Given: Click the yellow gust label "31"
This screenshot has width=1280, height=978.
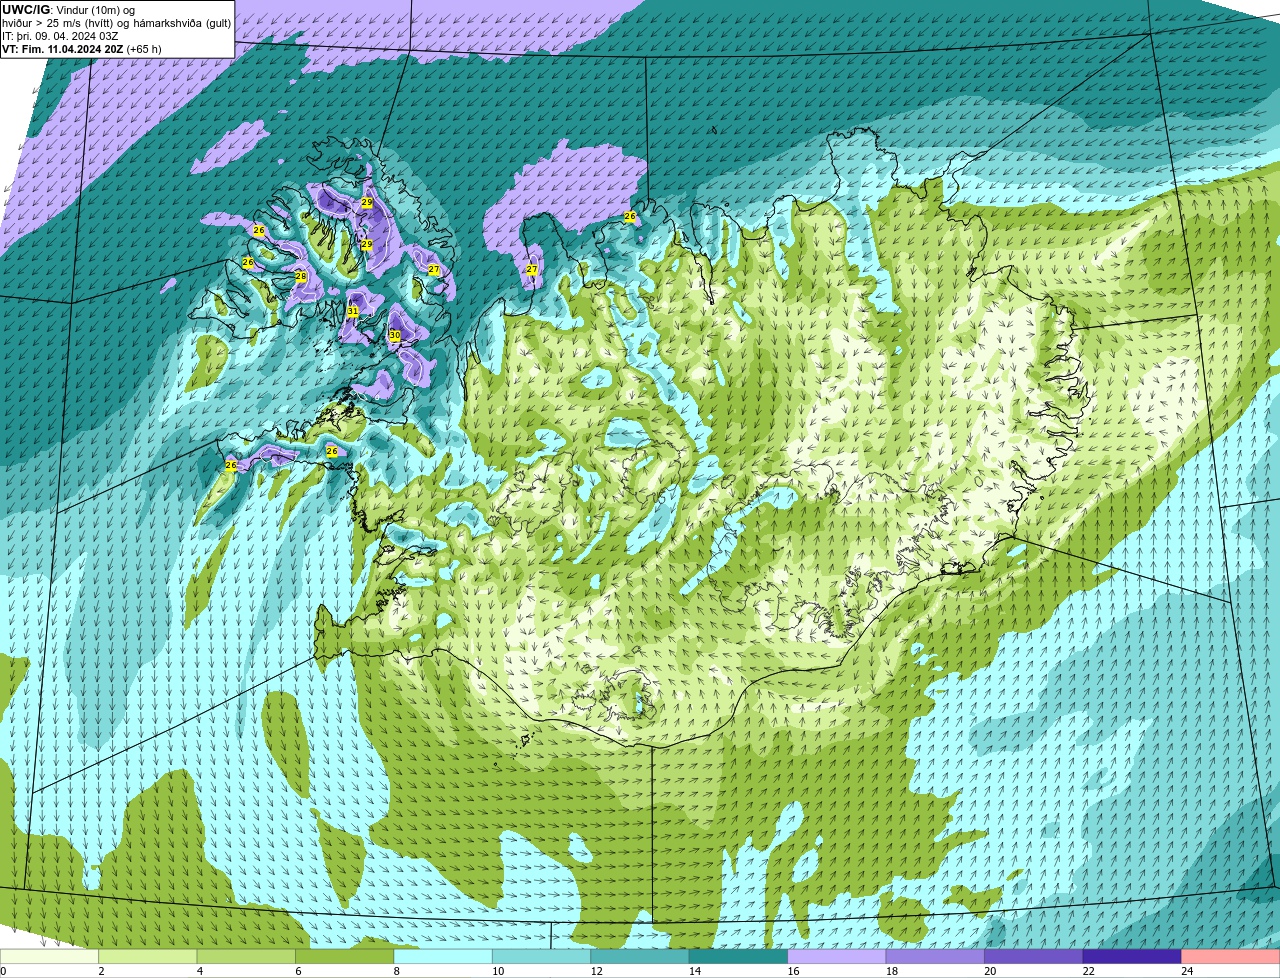Looking at the screenshot, I should point(353,312).
